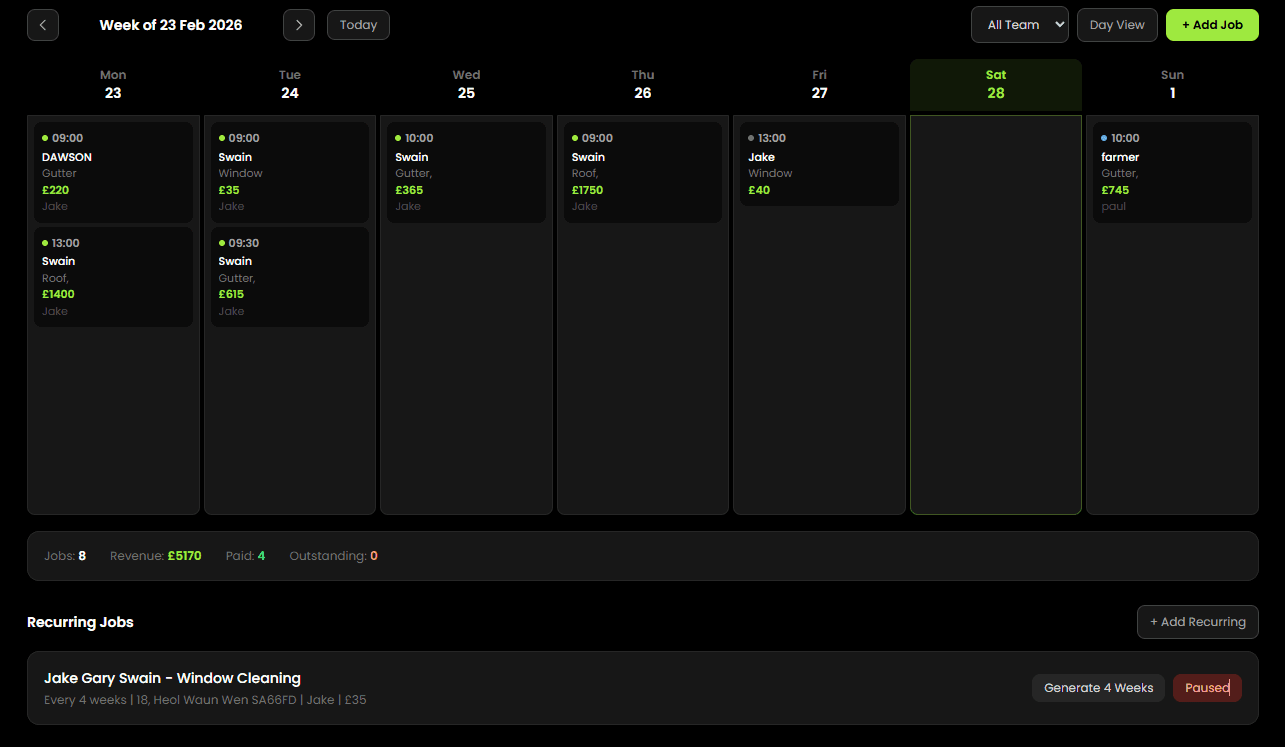Switch to Thursday 26 column header

pos(642,84)
